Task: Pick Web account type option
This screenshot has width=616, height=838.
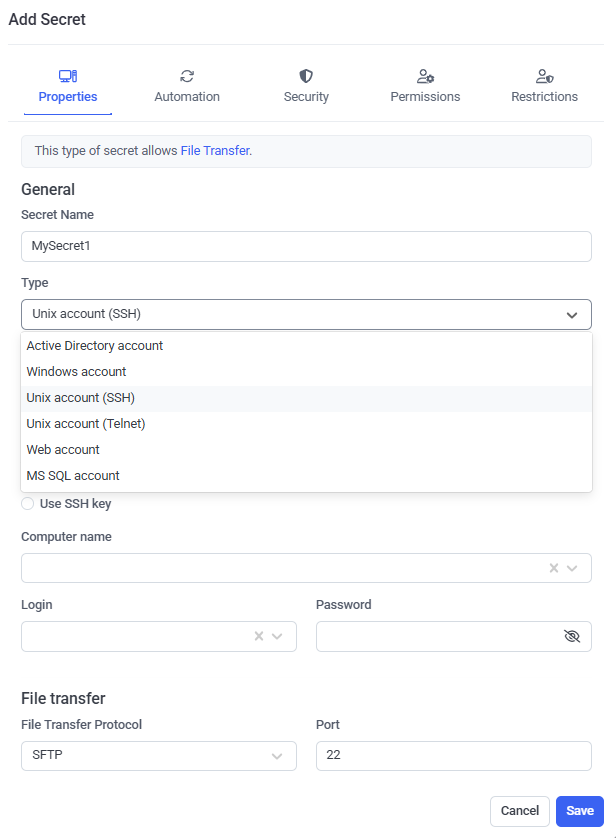Action: tap(63, 450)
